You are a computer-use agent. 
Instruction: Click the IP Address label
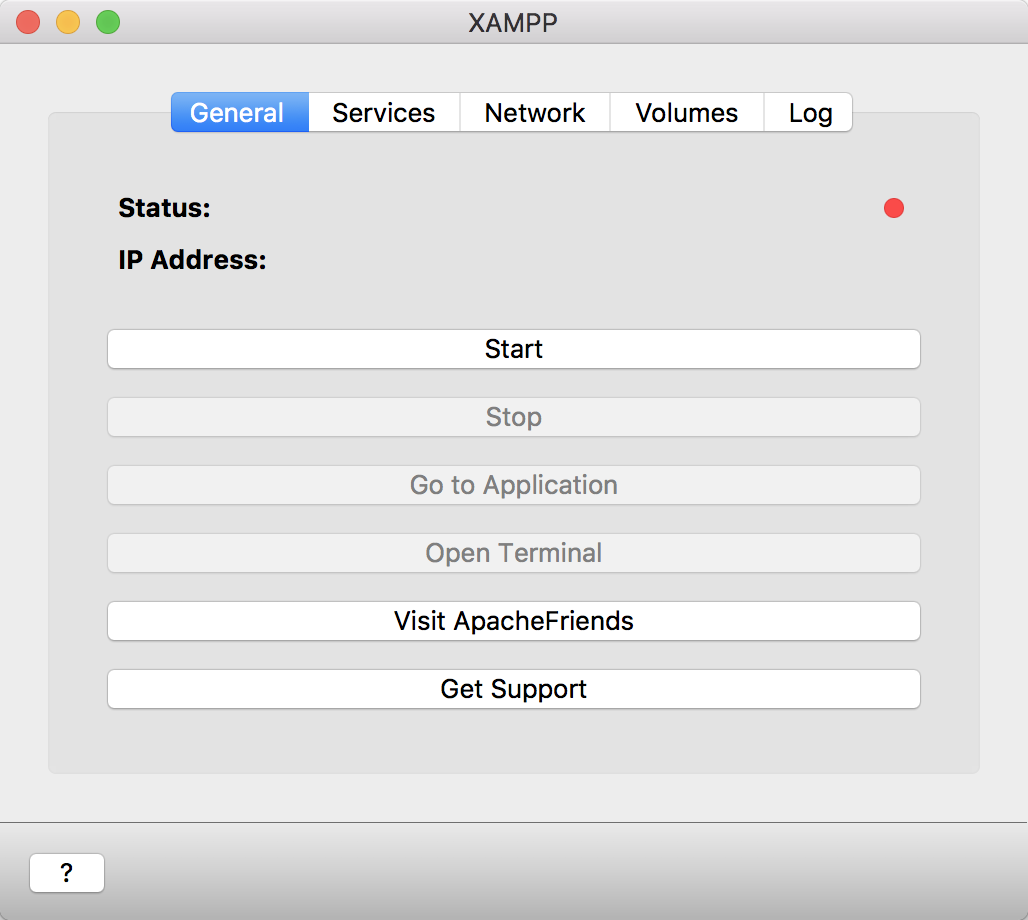[x=193, y=260]
